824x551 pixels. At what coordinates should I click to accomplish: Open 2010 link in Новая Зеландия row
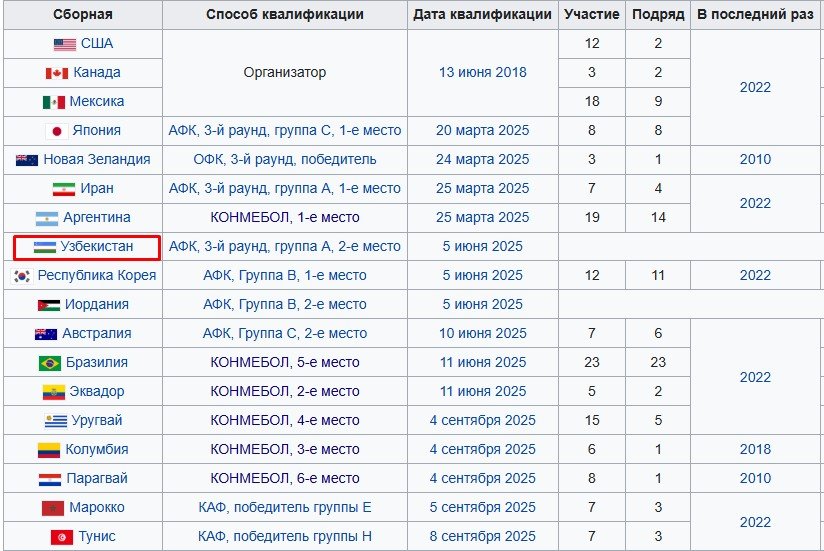point(755,159)
